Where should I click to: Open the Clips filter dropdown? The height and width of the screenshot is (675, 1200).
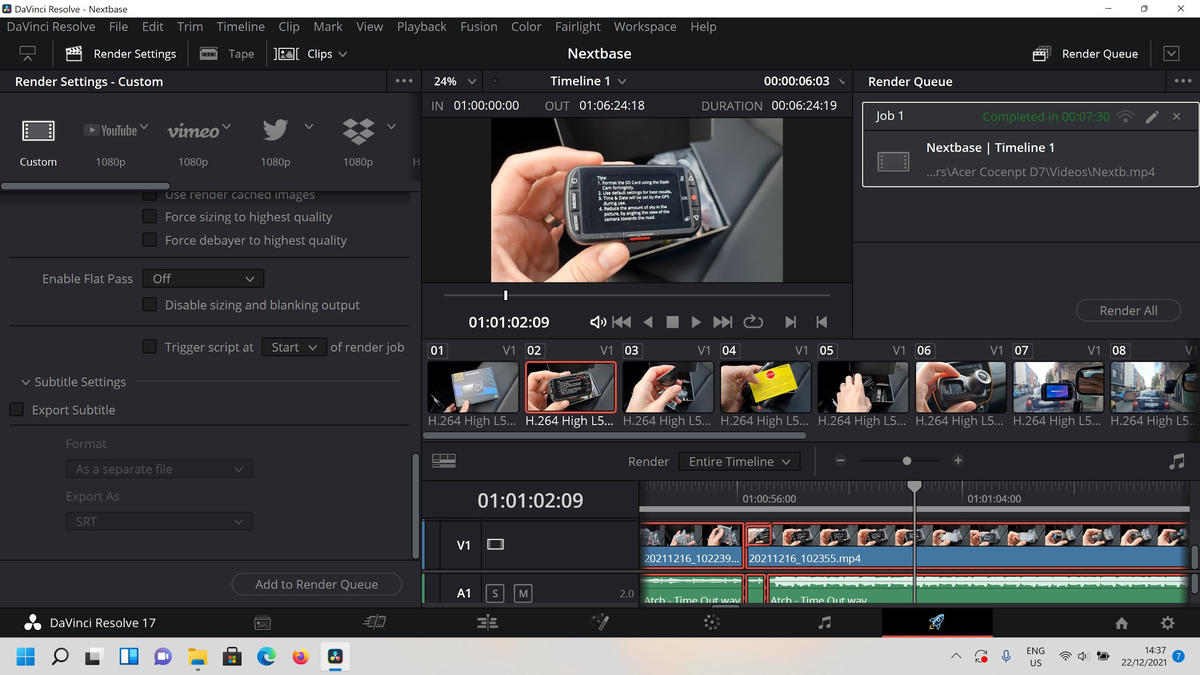point(312,54)
